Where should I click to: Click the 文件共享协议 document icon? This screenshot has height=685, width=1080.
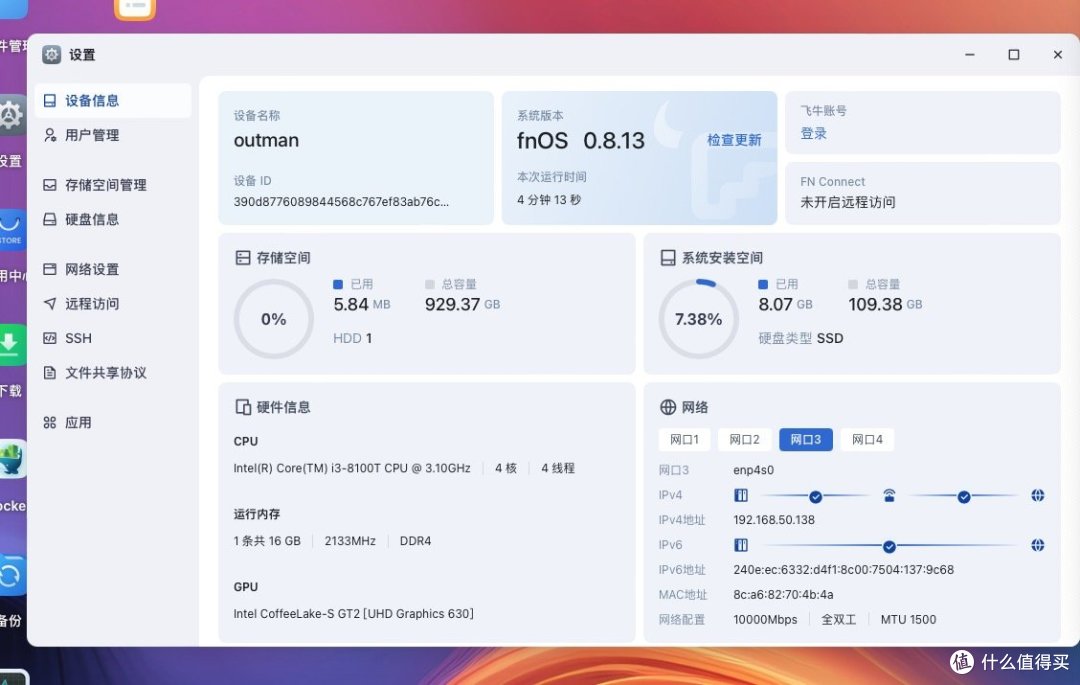pos(50,372)
